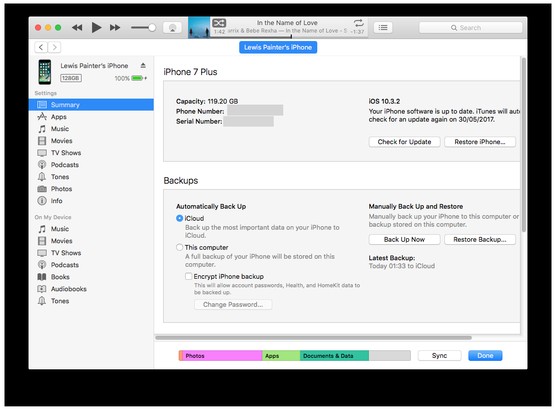Viewport: 555px width, 409px height.
Task: Click the Audiobooks icon under On My Device
Action: (x=42, y=289)
